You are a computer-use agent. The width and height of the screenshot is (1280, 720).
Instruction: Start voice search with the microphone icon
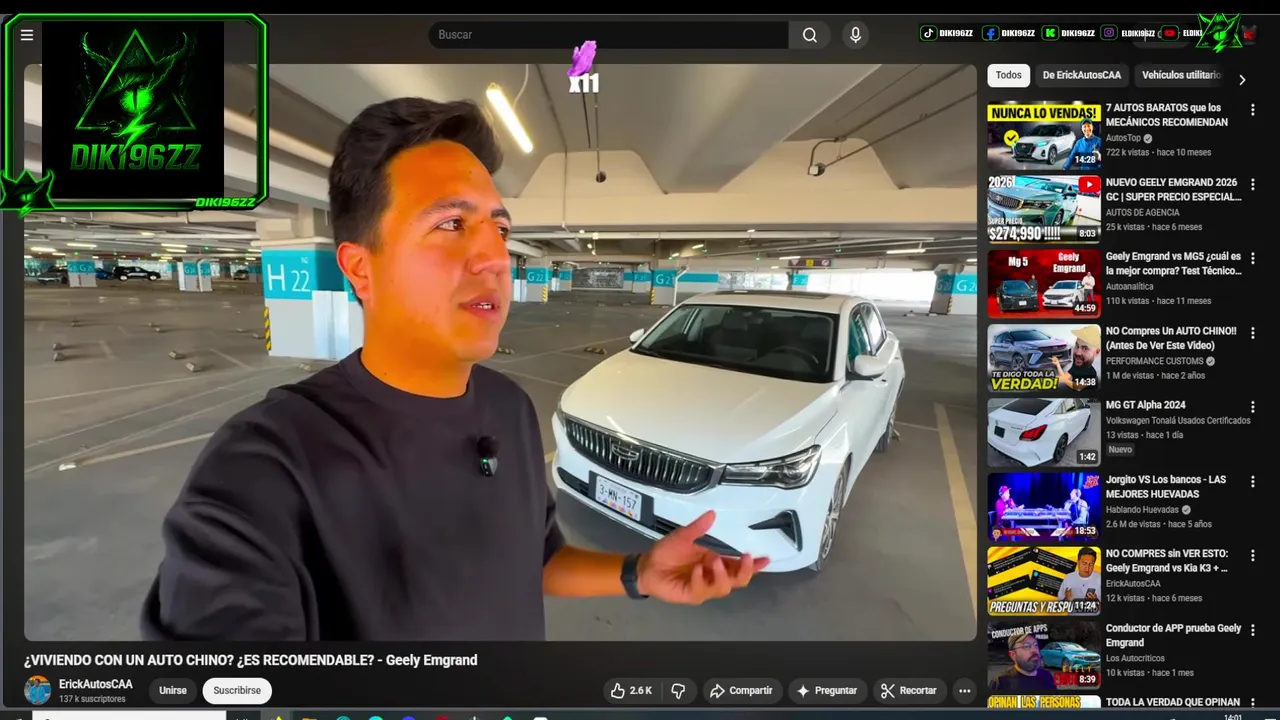point(855,35)
